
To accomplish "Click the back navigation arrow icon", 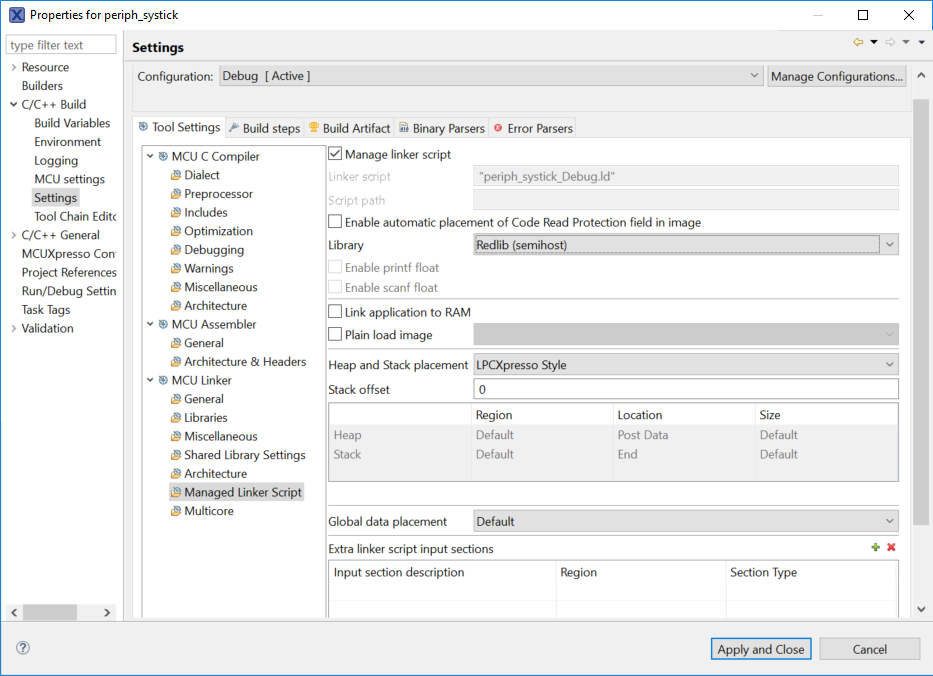I will click(x=858, y=42).
